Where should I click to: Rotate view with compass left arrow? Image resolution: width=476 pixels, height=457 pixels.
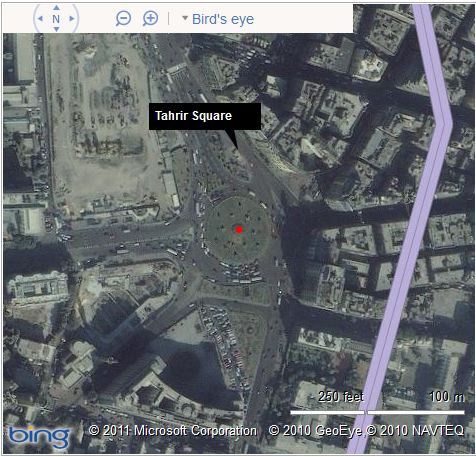(40, 19)
